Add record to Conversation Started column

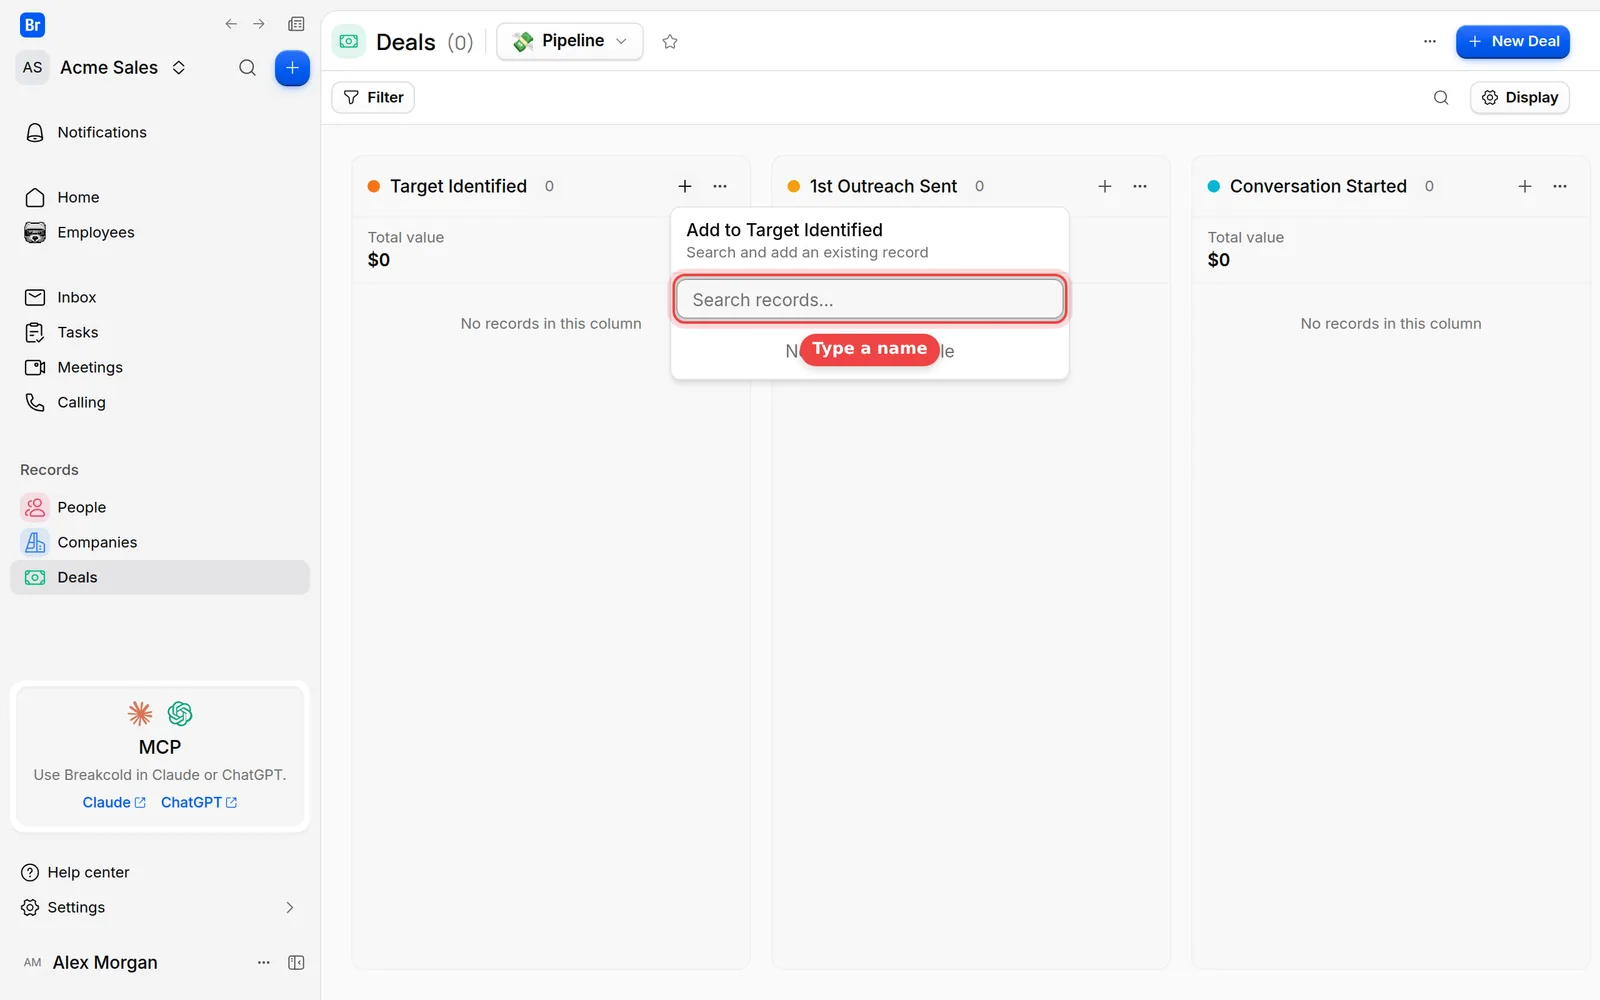pyautogui.click(x=1525, y=186)
